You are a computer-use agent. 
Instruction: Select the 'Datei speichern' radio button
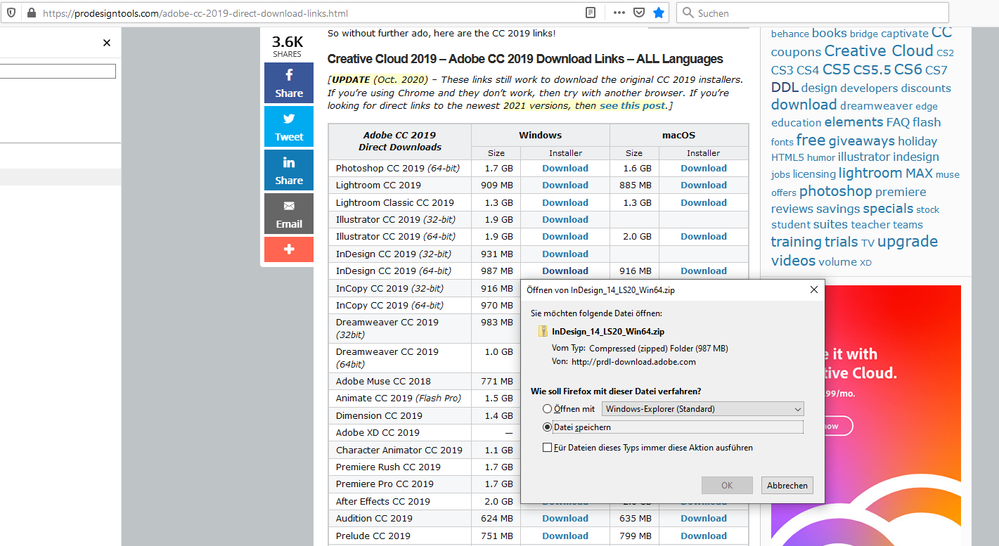[547, 427]
